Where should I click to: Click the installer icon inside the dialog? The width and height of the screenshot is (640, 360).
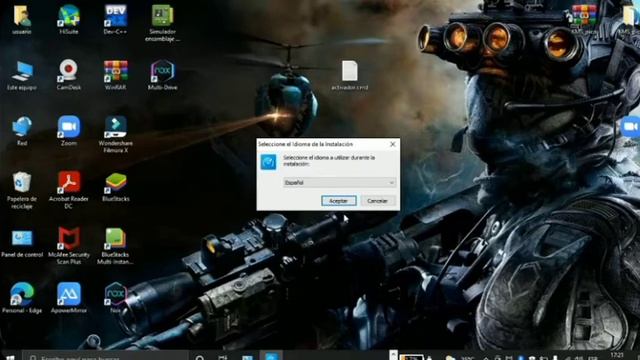(x=268, y=162)
